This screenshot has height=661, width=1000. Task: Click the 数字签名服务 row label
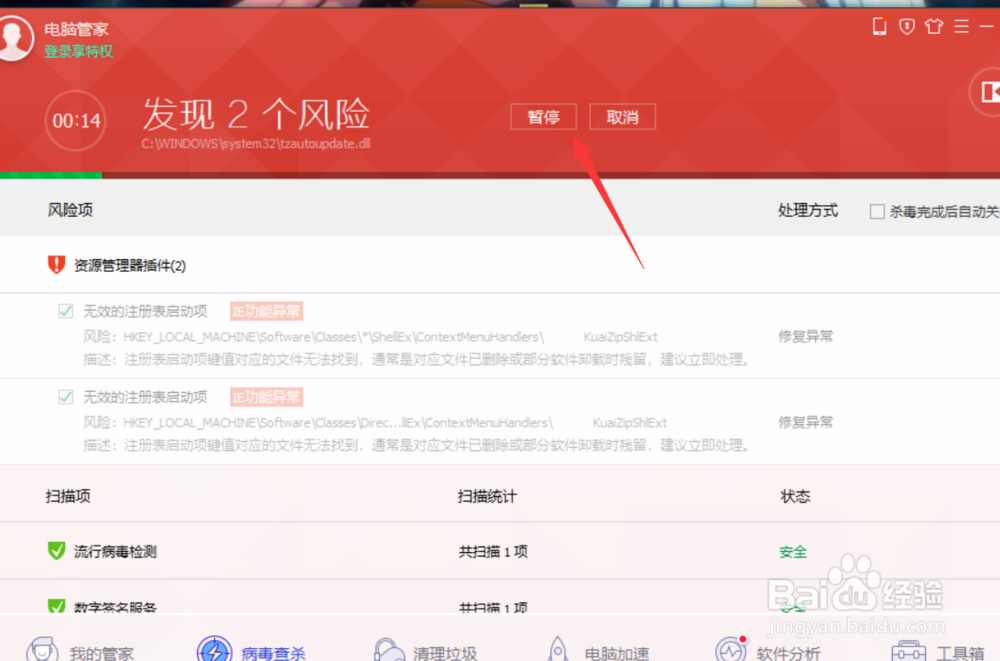click(x=115, y=607)
